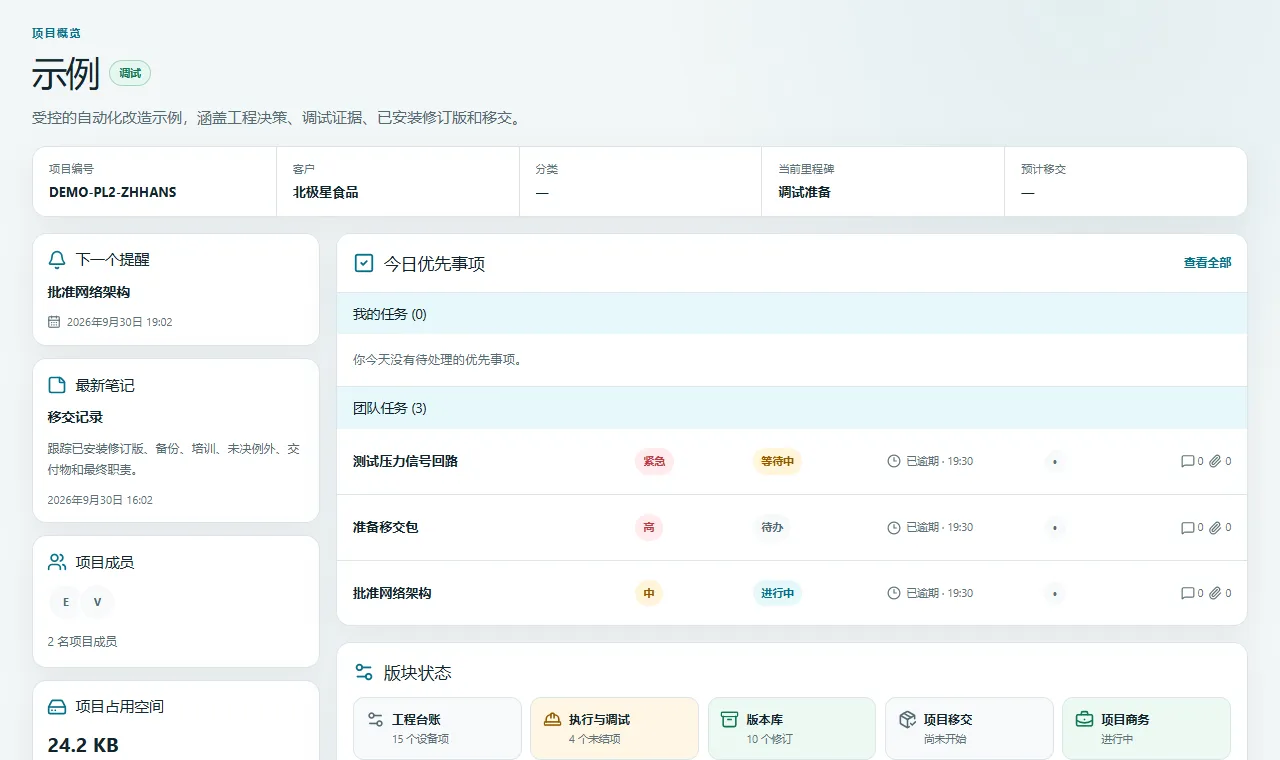Click the 10 个修订 text on 版本库 card

tap(769, 739)
